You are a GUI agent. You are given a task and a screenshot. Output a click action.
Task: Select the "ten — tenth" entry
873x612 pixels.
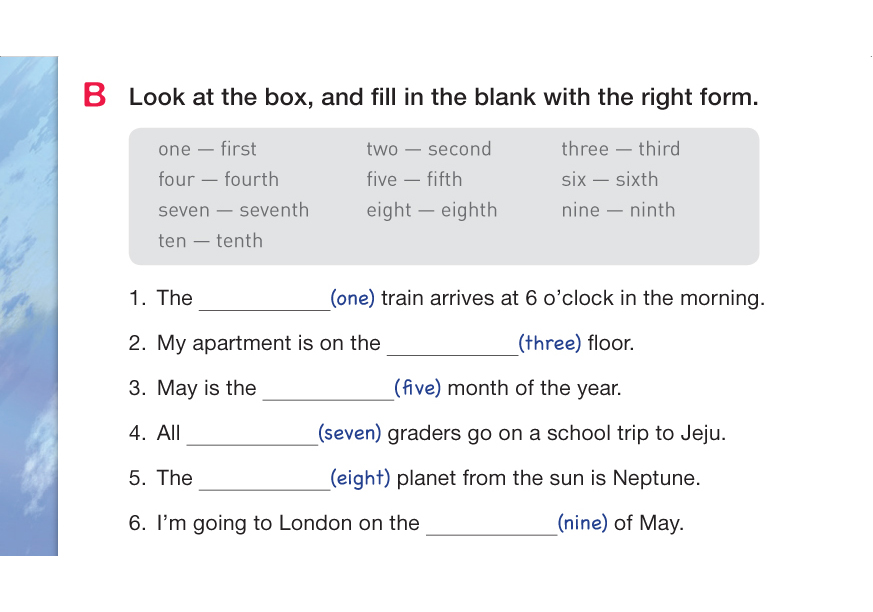(x=210, y=241)
